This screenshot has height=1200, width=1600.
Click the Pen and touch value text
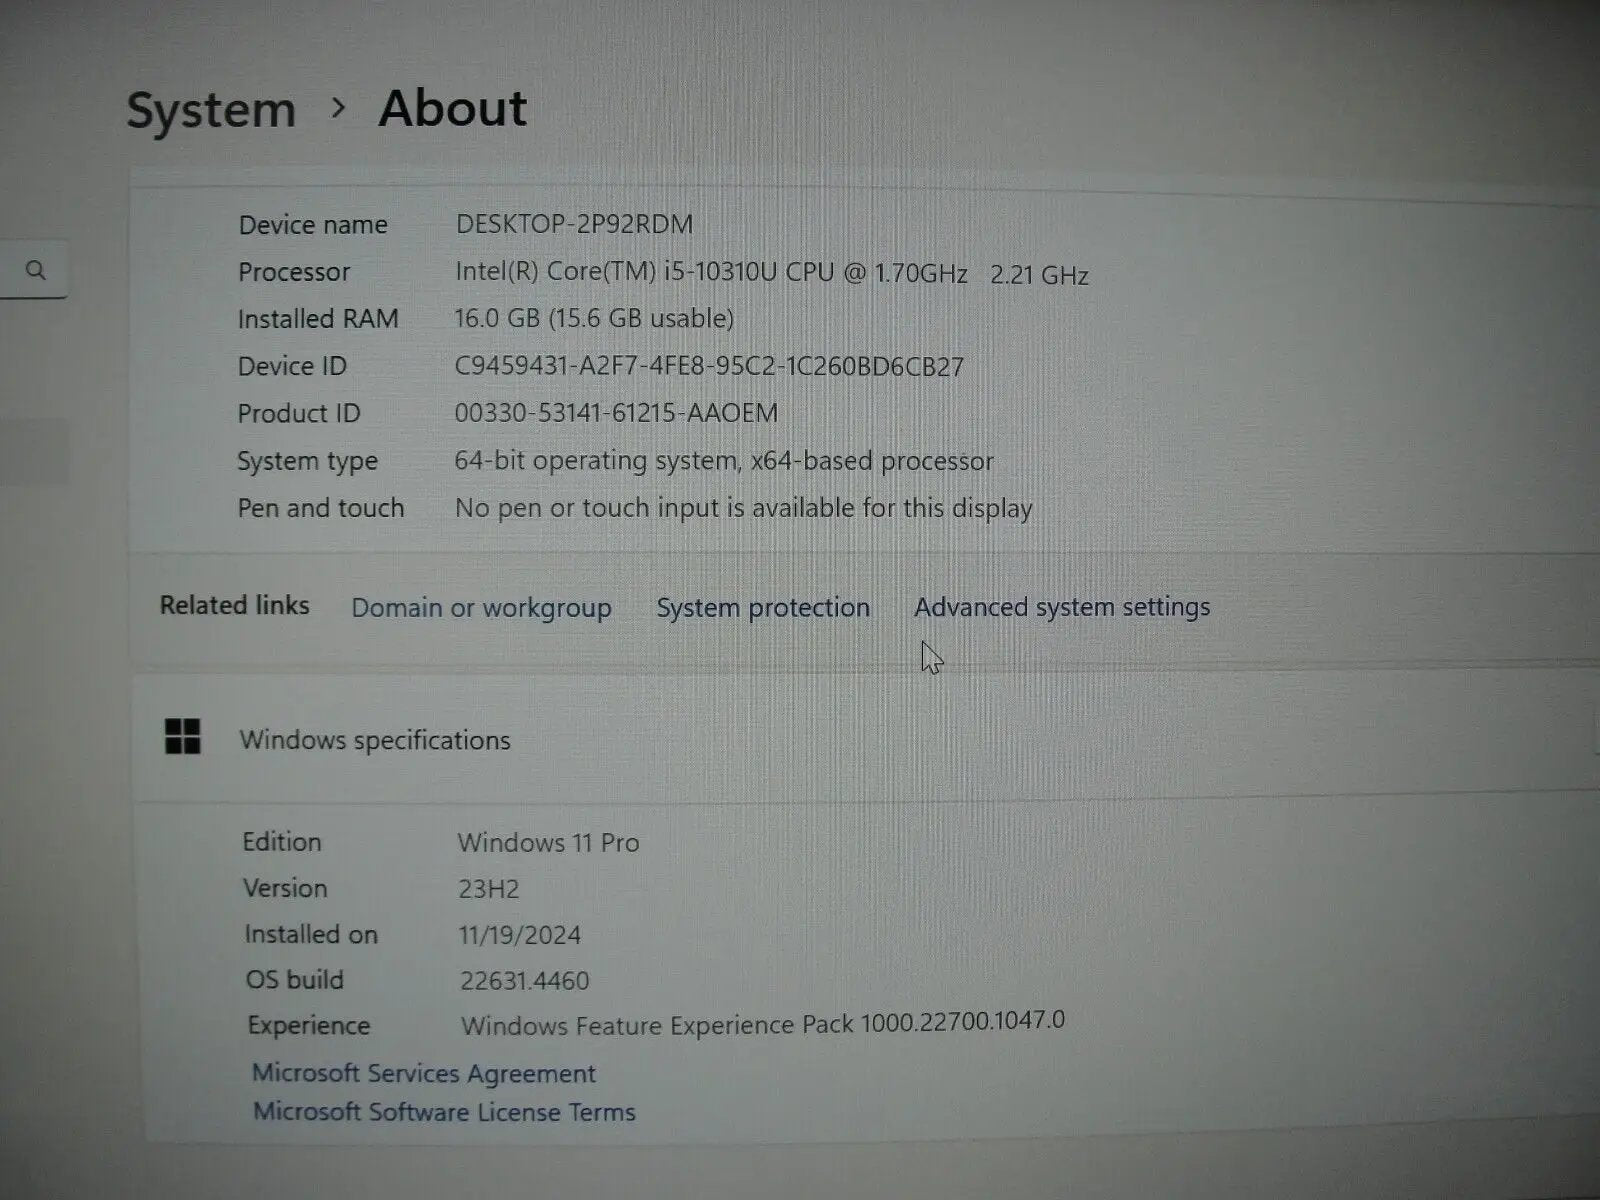(x=743, y=508)
